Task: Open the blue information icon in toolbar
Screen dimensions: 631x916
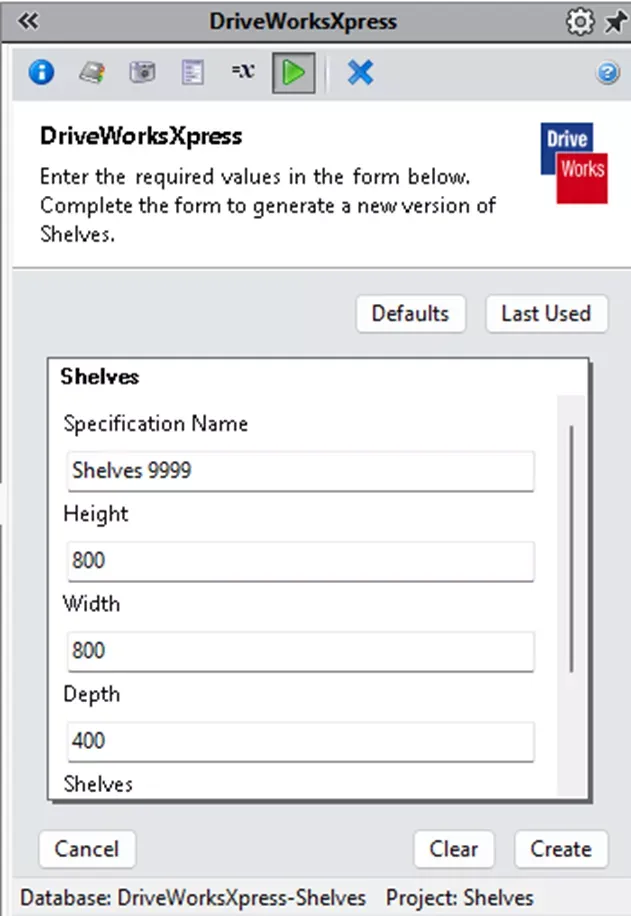Action: [x=41, y=73]
